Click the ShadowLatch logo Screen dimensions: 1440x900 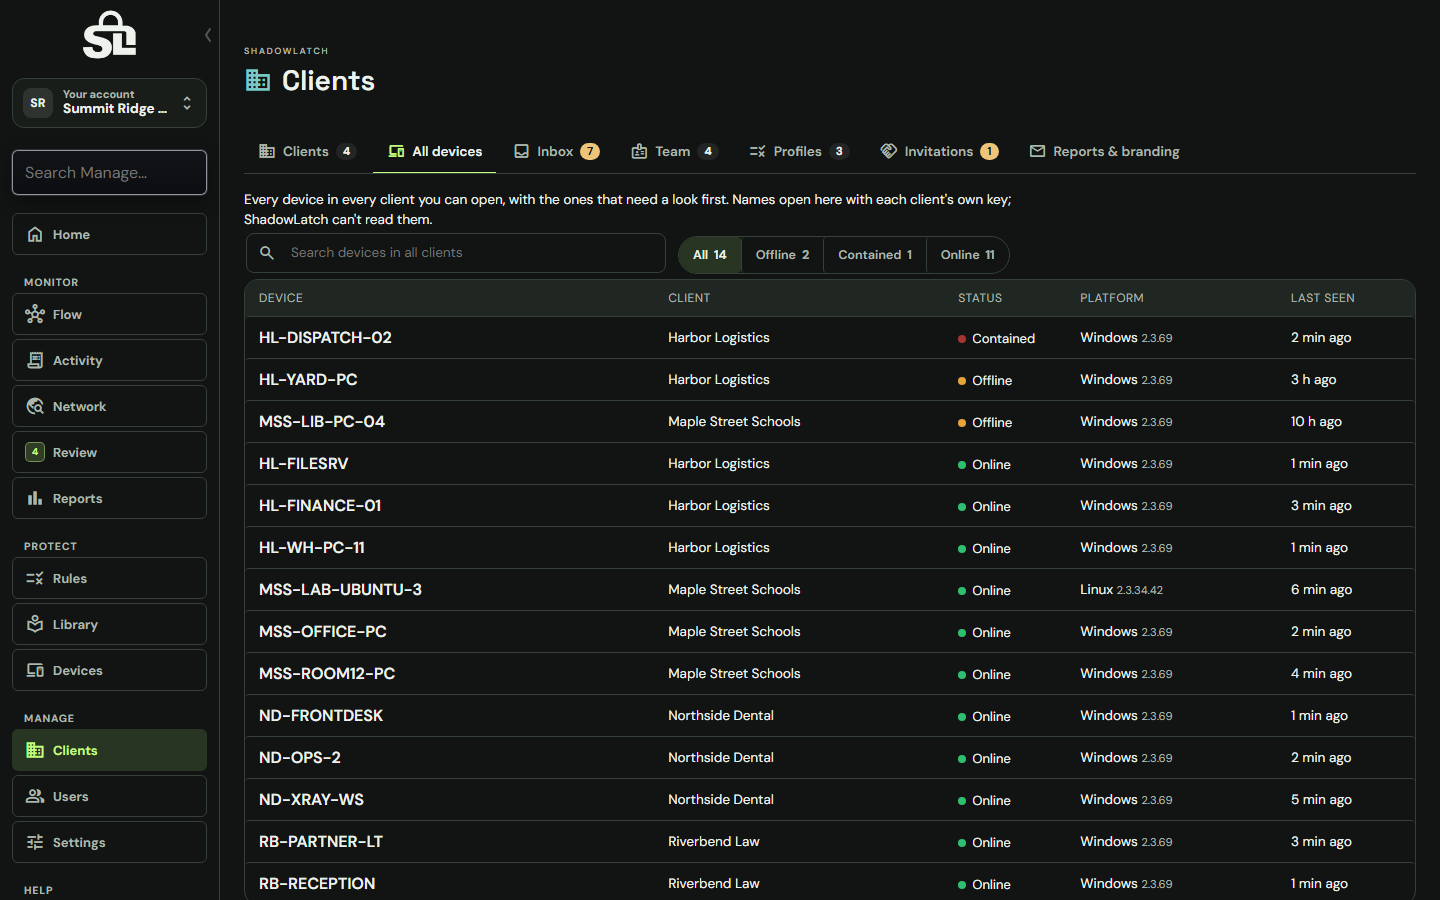[x=109, y=35]
